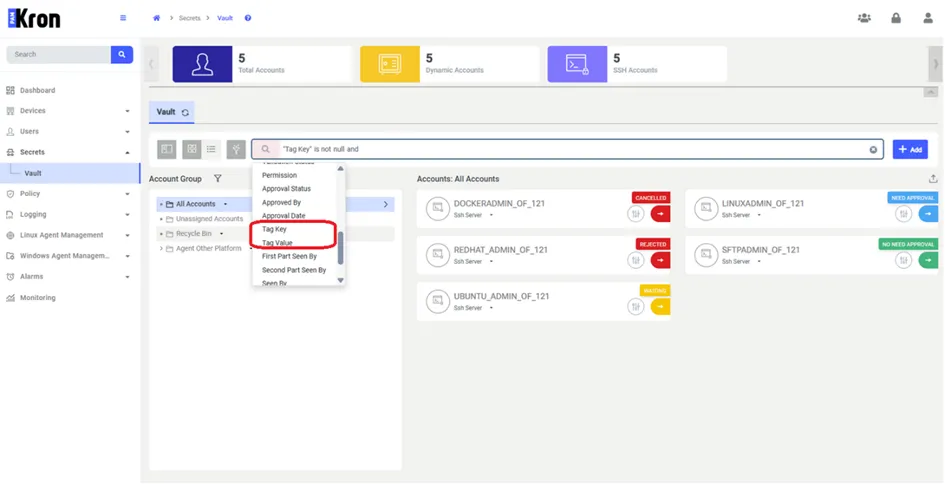This screenshot has width=945, height=484.
Task: Select Tag Key in filter list
Action: click(274, 230)
